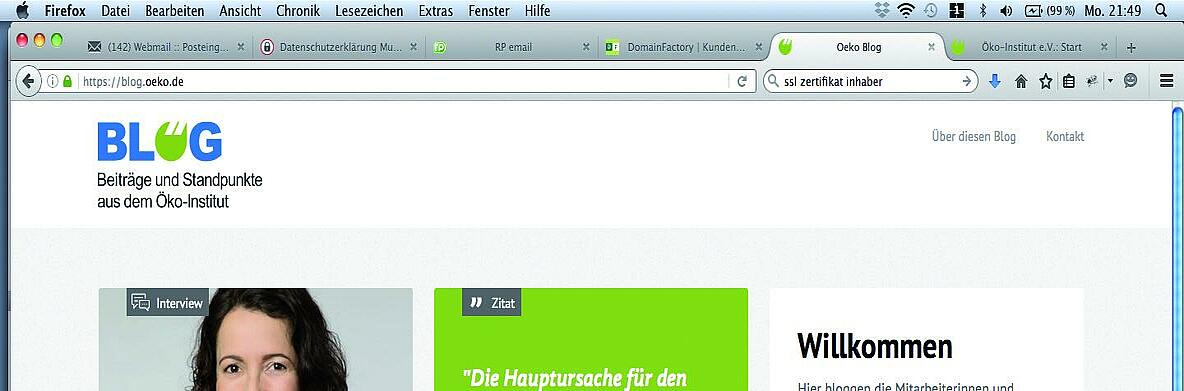Open site information icon in address bar
Viewport: 1184px width, 391px height.
(x=52, y=82)
